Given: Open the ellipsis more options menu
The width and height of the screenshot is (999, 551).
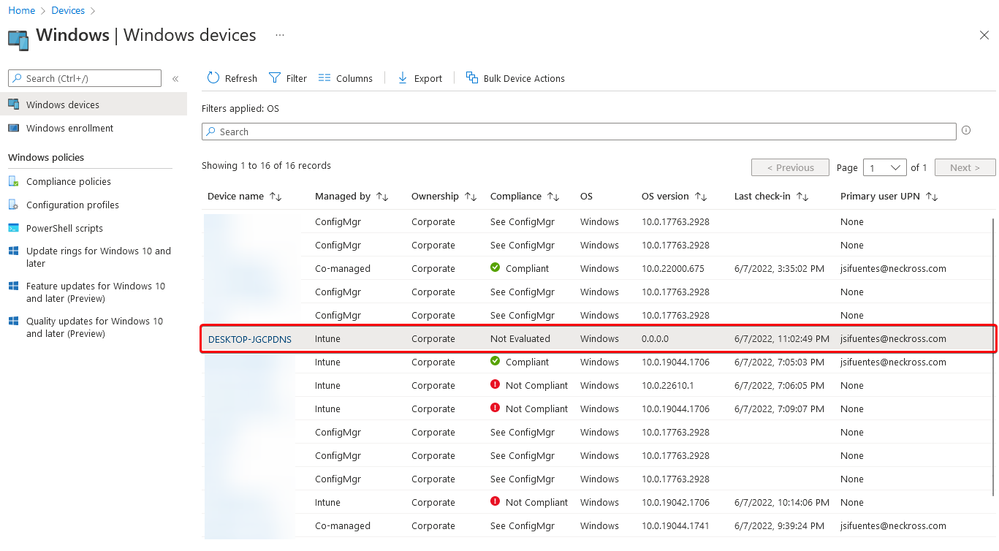Looking at the screenshot, I should tap(280, 35).
